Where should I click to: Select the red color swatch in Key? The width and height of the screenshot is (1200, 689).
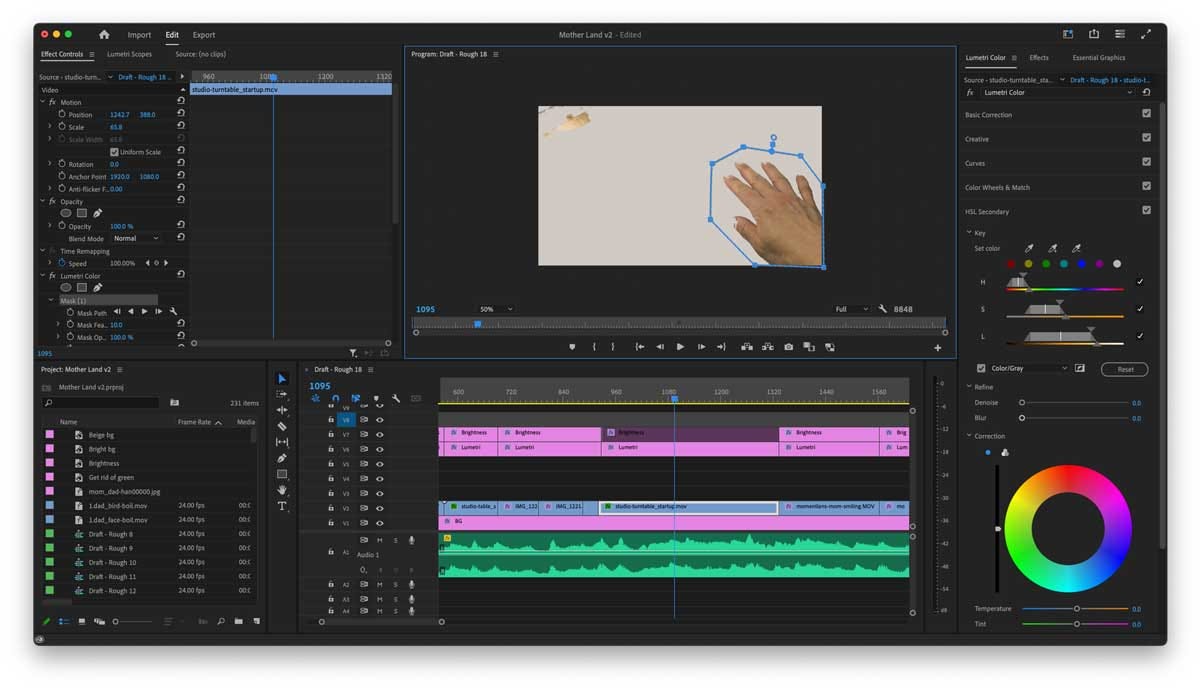tap(1011, 264)
